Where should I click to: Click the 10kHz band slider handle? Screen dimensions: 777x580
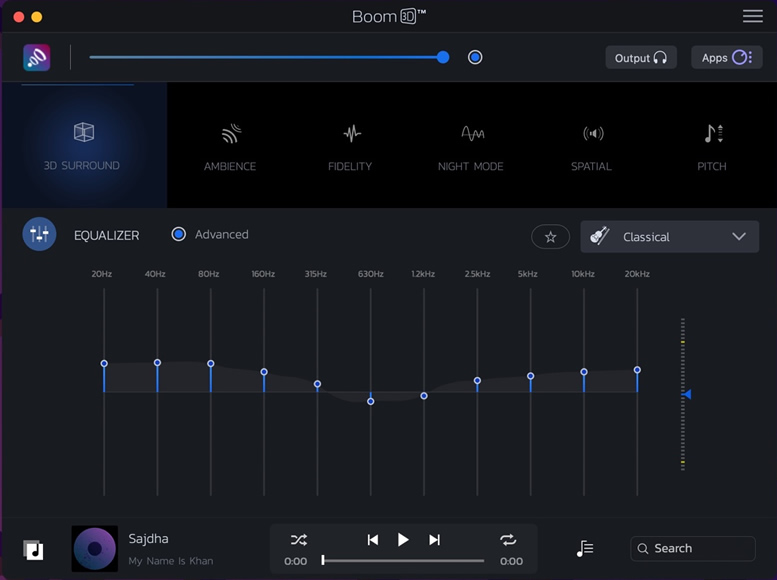pyautogui.click(x=584, y=371)
